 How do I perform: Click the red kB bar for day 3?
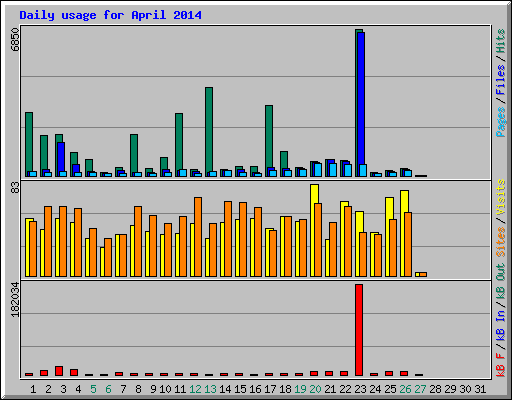(x=59, y=371)
